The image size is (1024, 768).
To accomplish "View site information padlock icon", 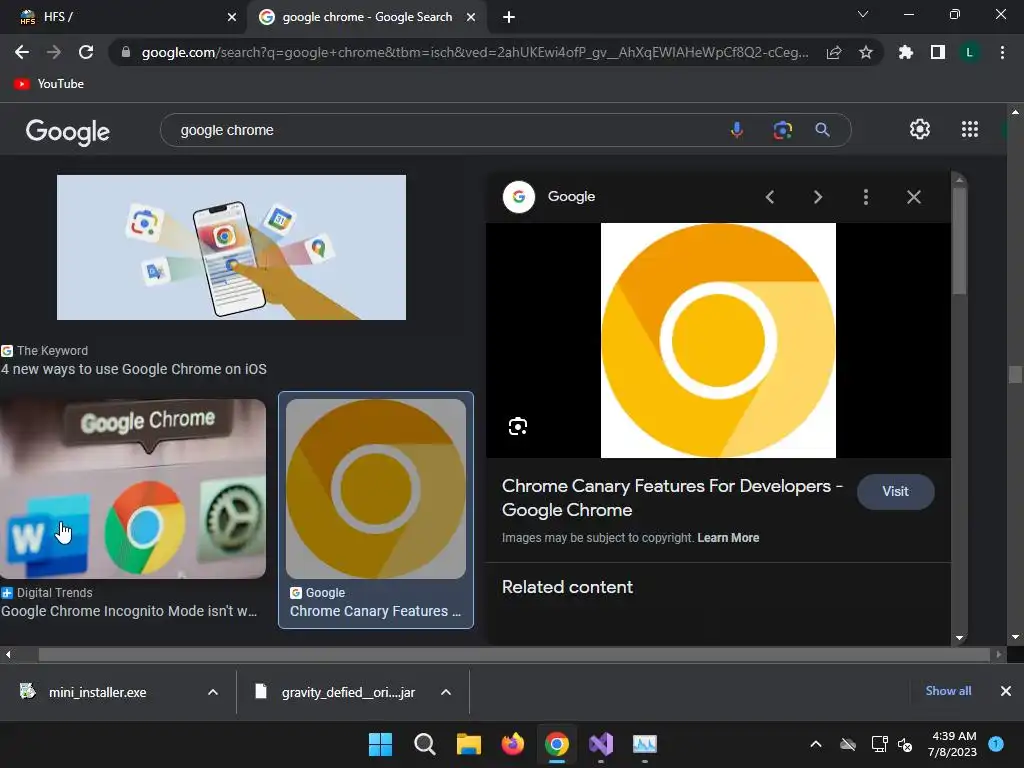I will (x=126, y=52).
